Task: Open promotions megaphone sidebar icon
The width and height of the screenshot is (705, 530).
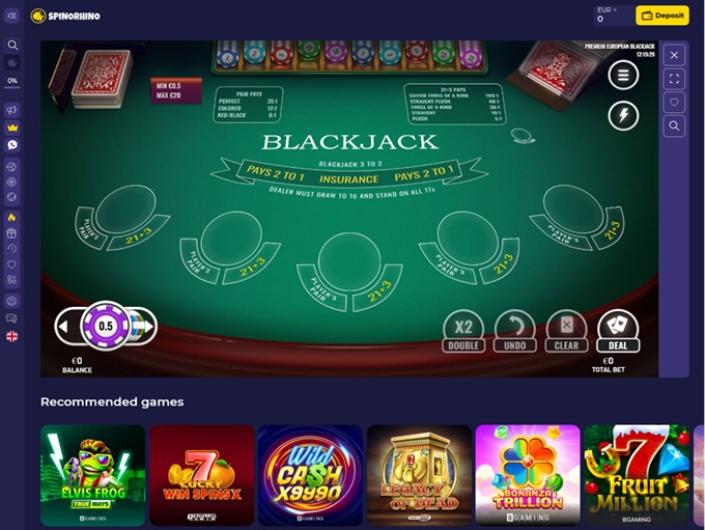Action: 13,110
